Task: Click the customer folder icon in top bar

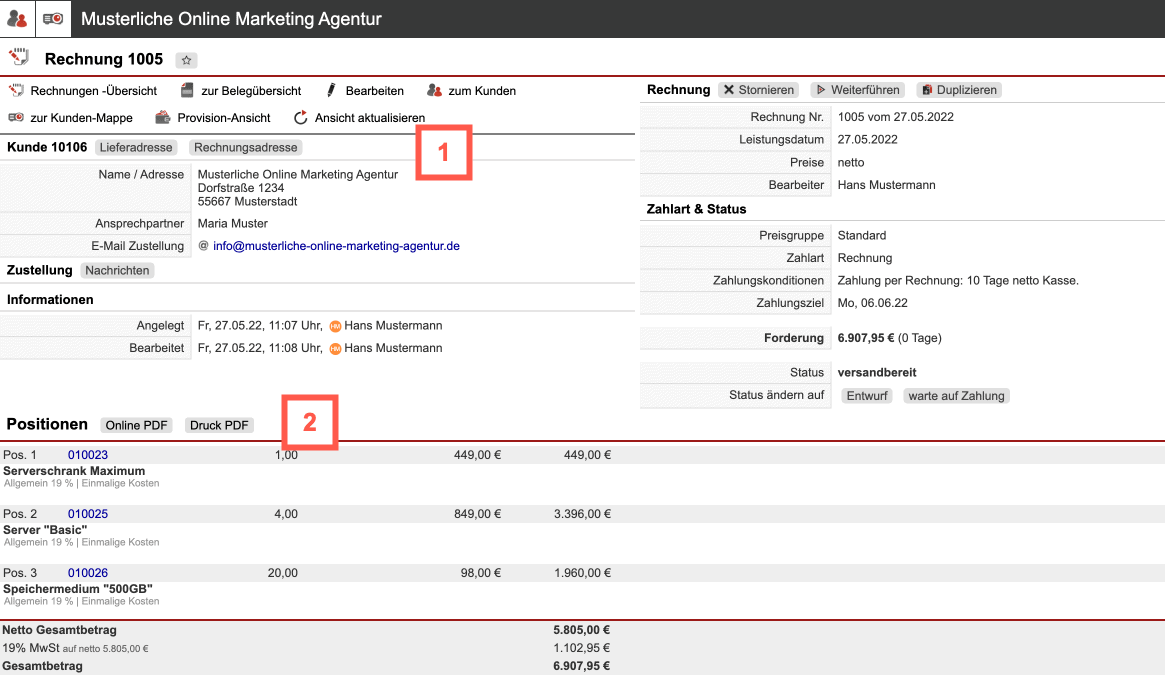Action: point(53,19)
